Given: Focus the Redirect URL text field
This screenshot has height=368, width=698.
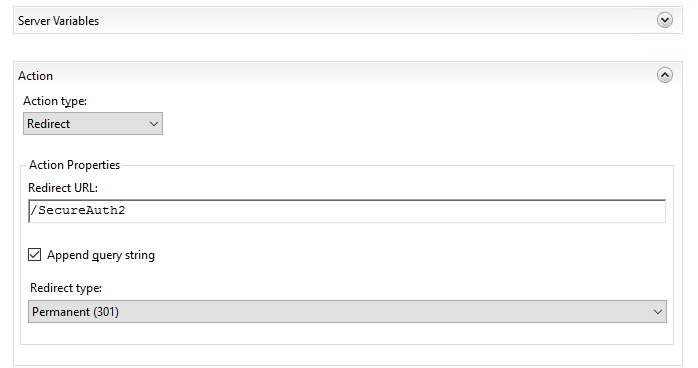Looking at the screenshot, I should click(347, 211).
